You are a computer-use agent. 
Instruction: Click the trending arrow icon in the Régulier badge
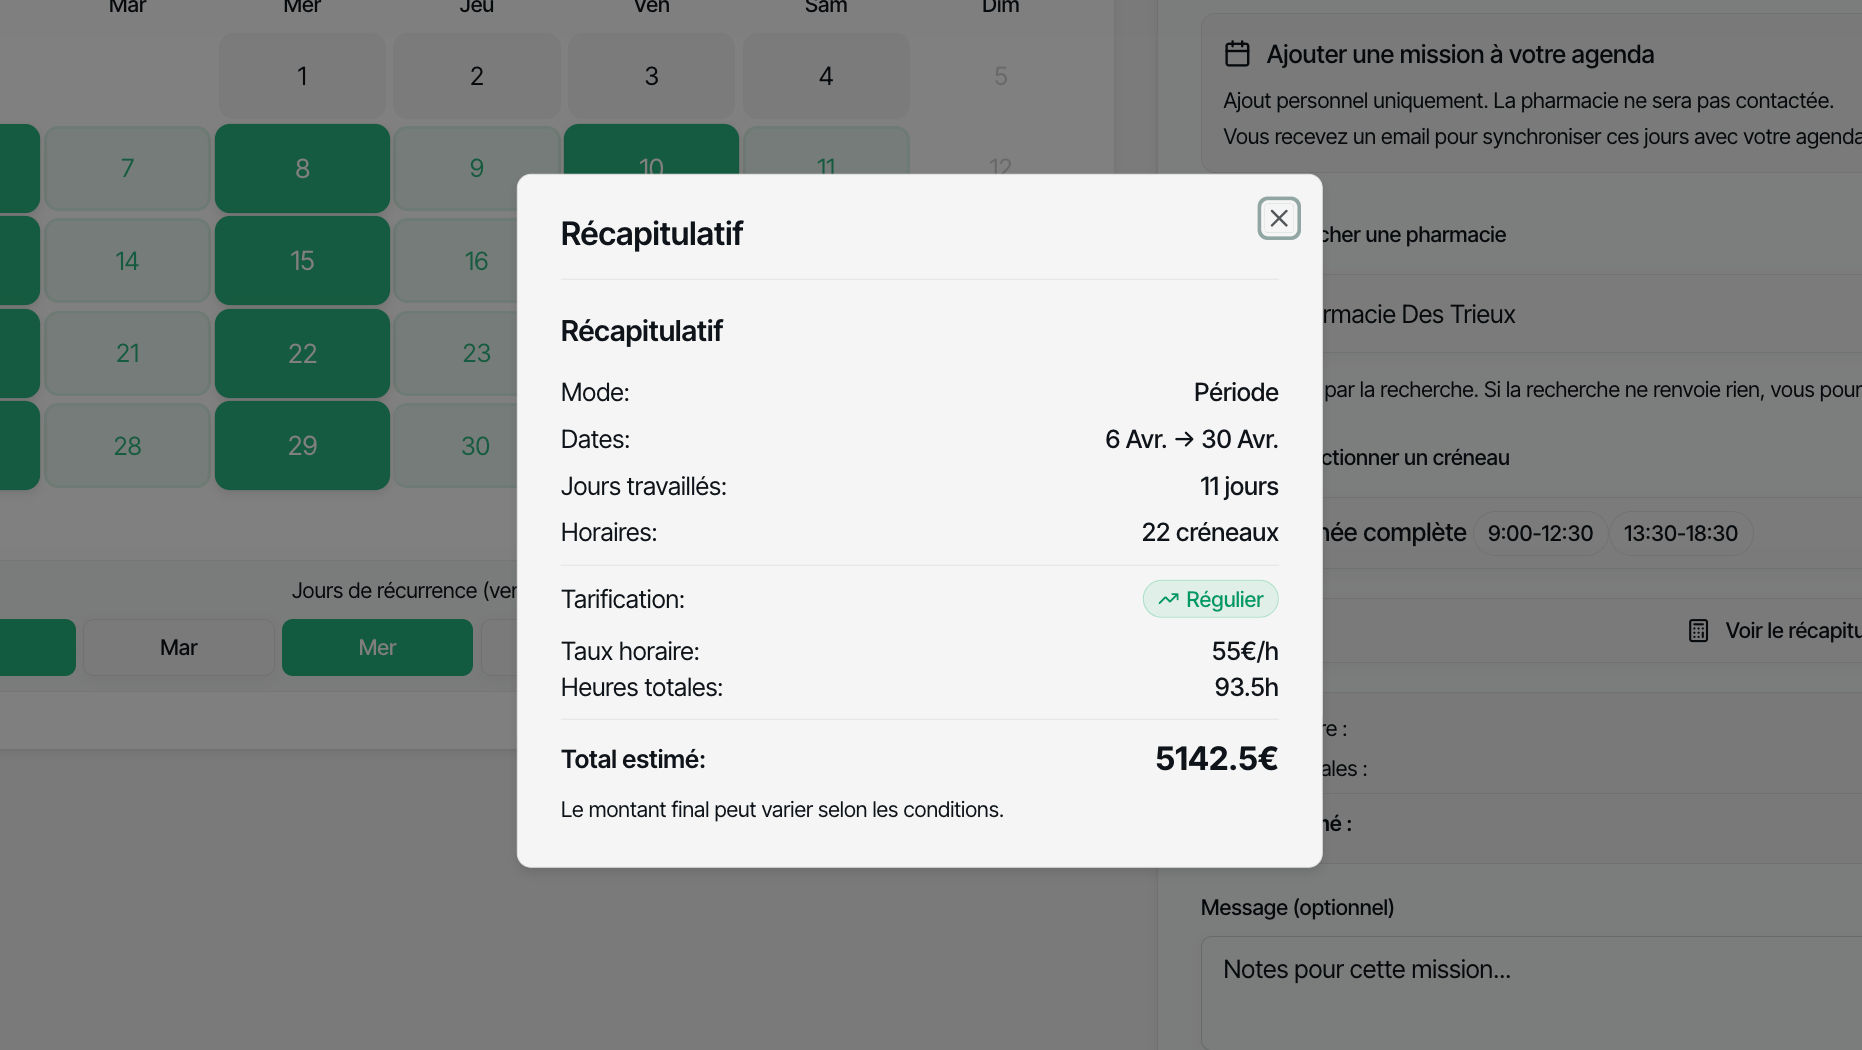(x=1167, y=598)
